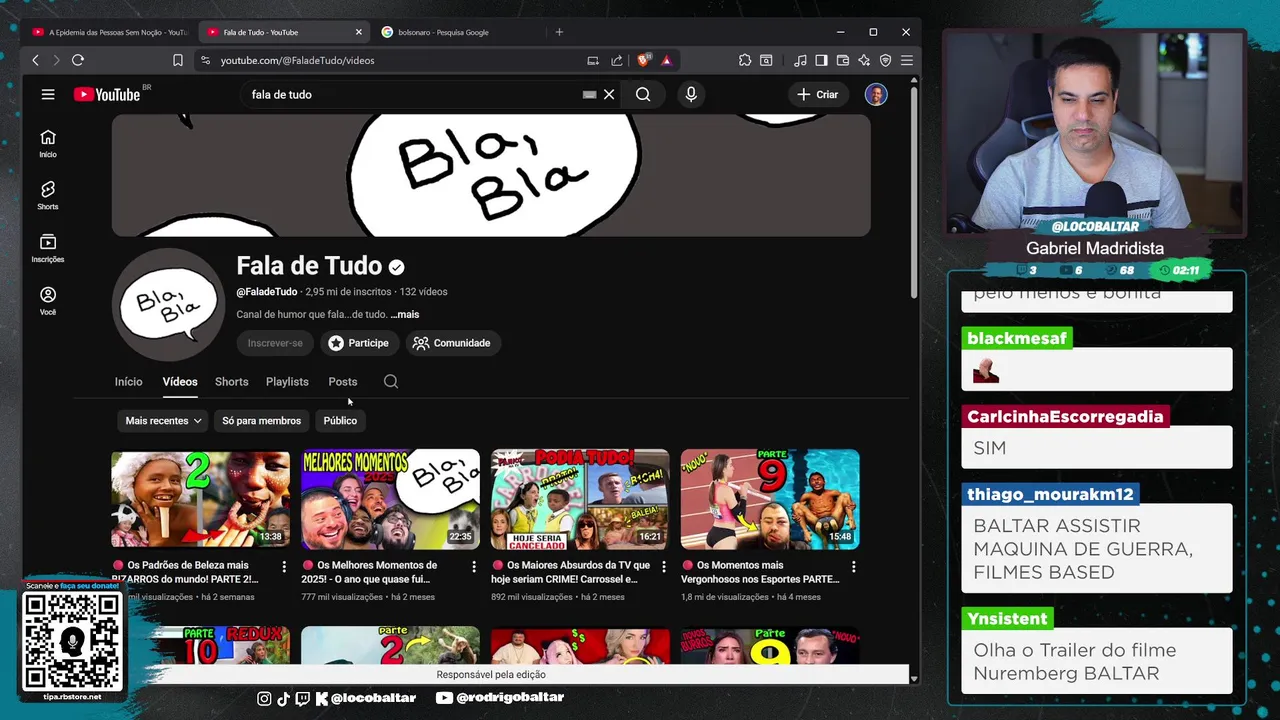Search within the channel using magnifier icon
Screen dimensions: 1280x720
point(391,381)
